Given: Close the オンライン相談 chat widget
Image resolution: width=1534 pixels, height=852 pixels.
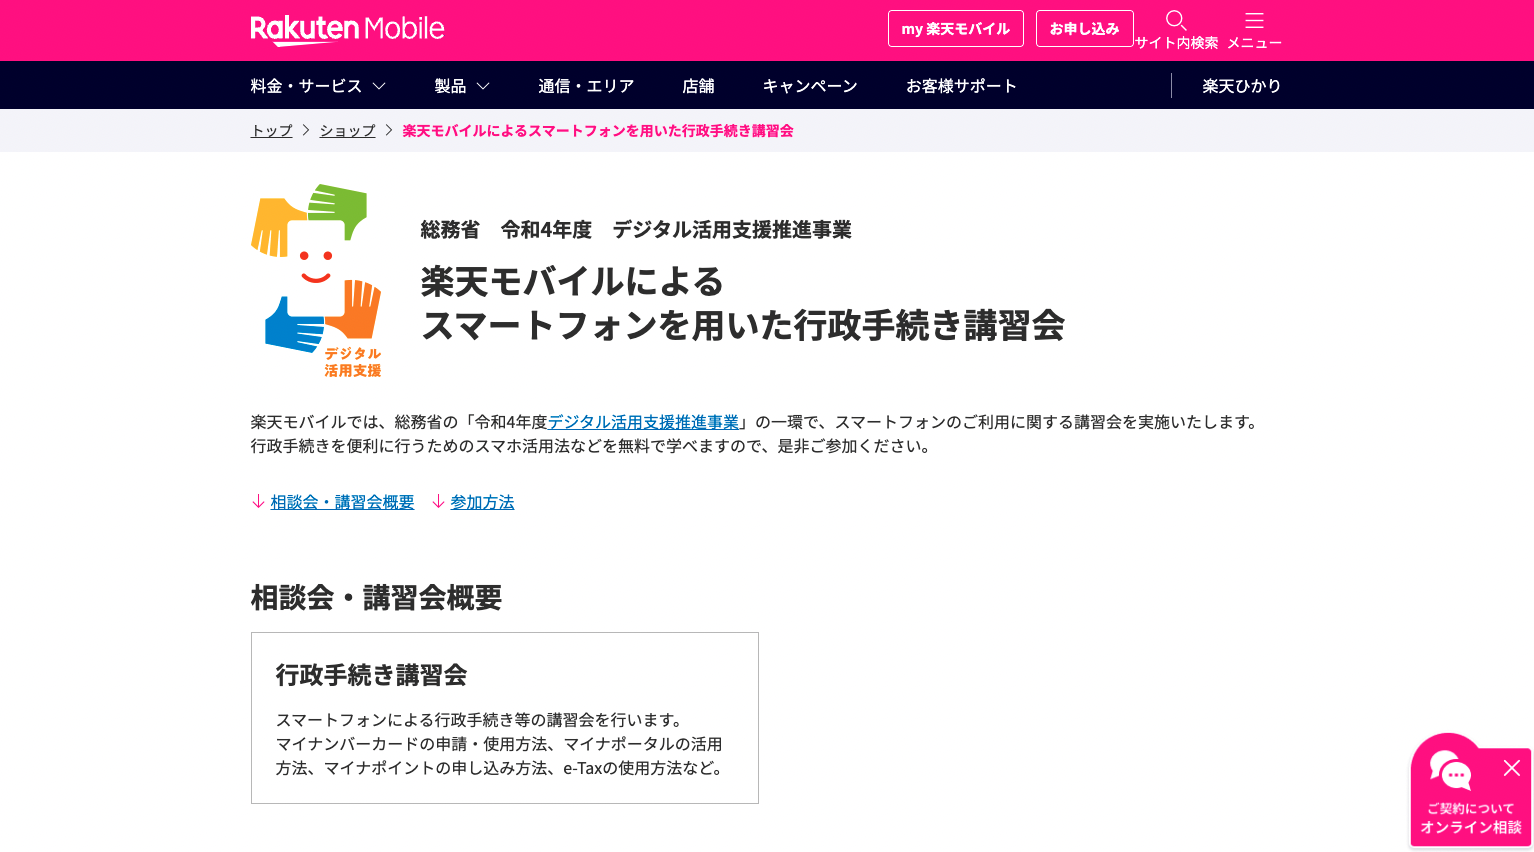Looking at the screenshot, I should tap(1511, 768).
